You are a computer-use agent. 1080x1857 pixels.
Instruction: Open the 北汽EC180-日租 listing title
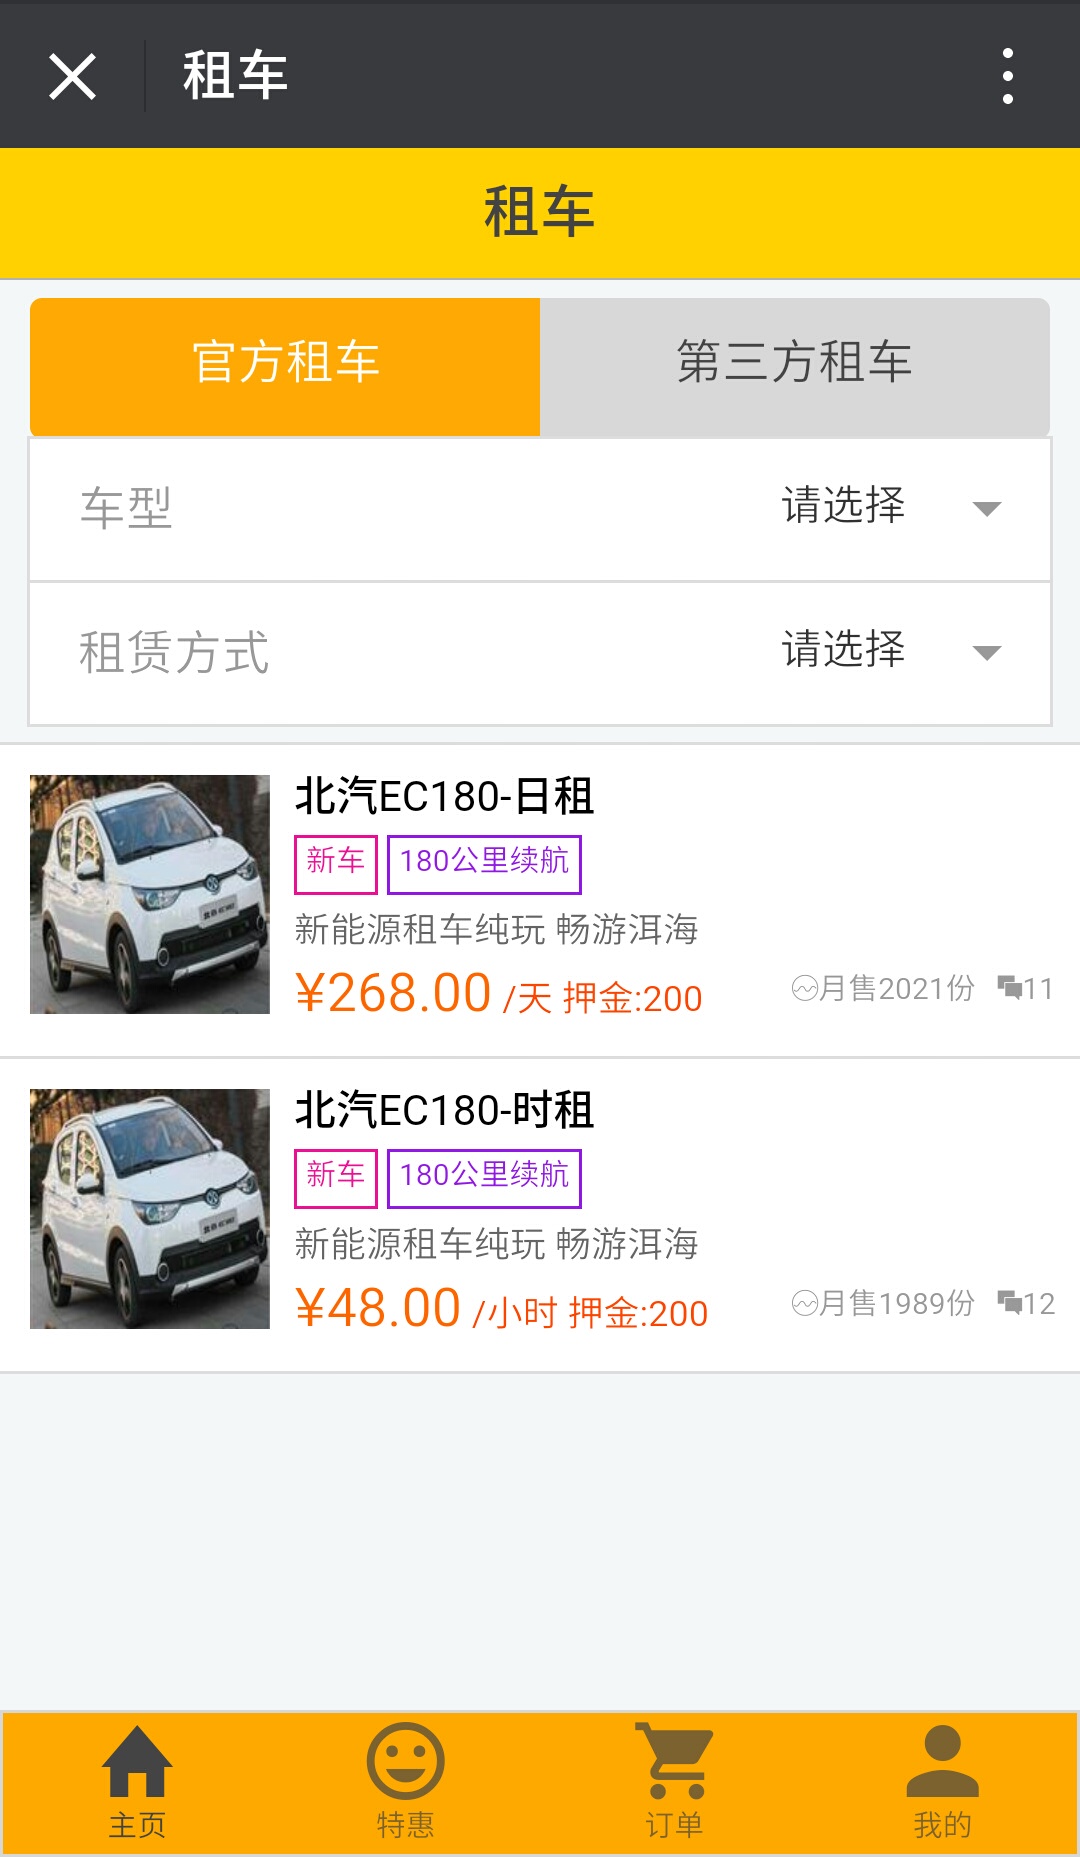pos(444,797)
